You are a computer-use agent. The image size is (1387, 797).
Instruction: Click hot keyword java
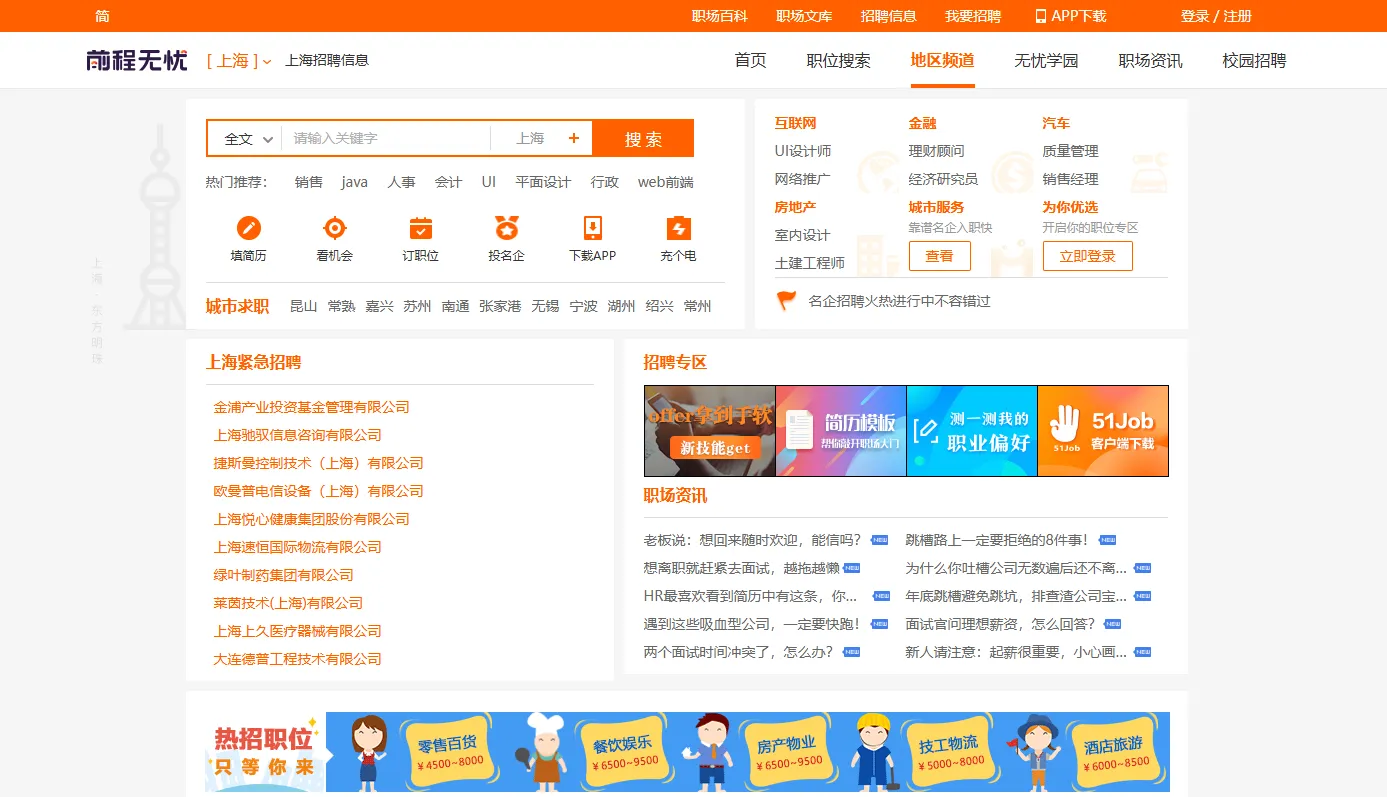tap(354, 182)
